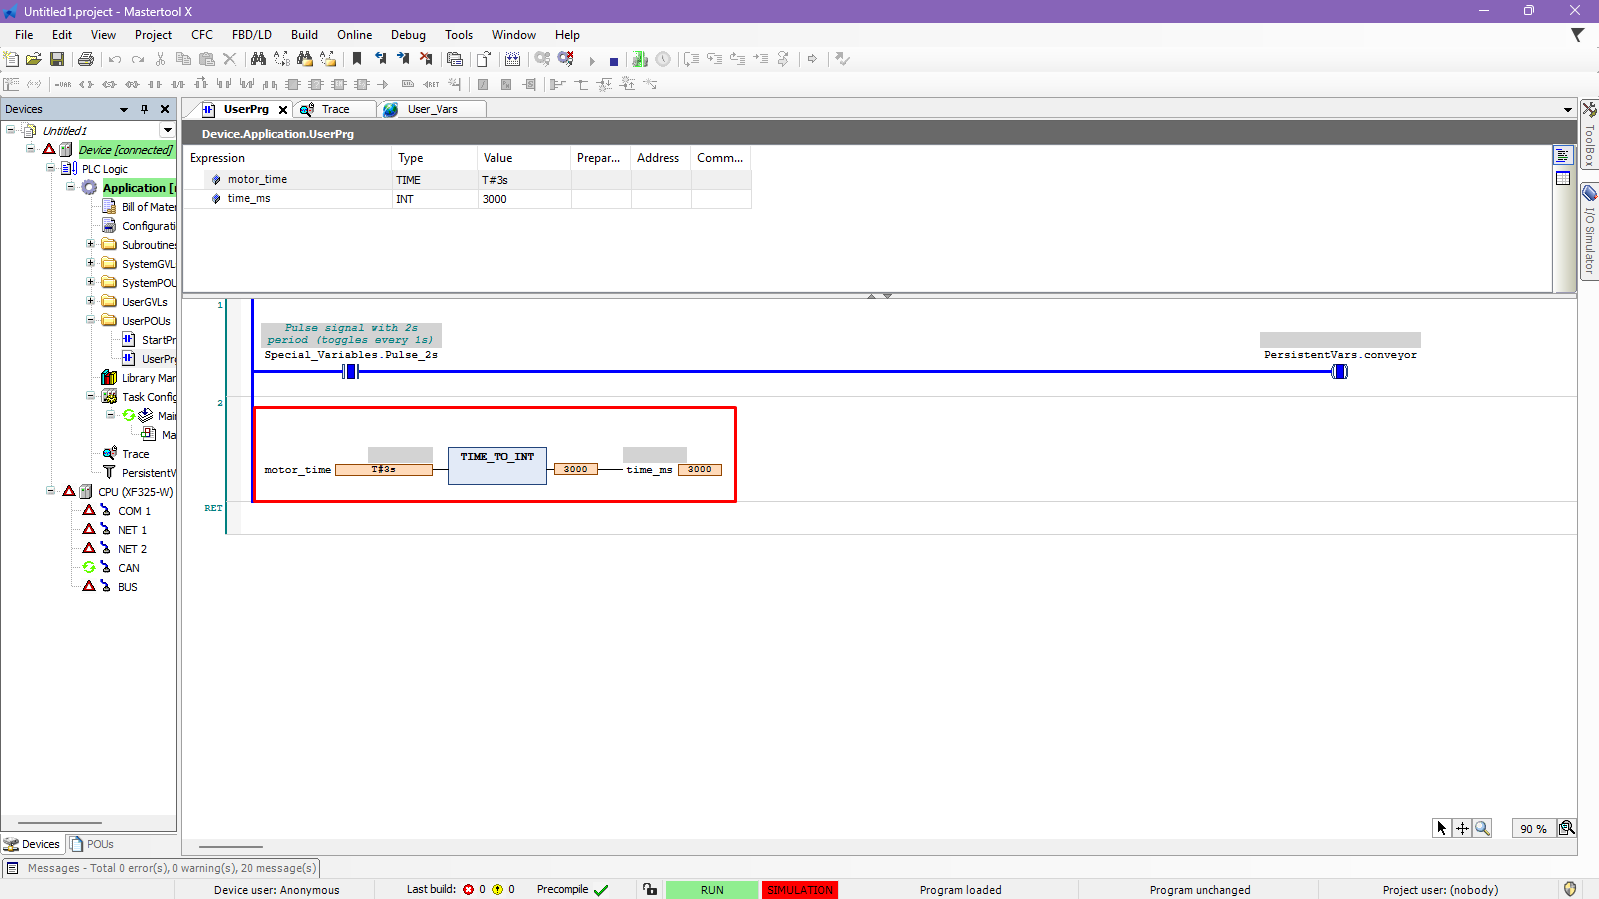Select the magnifier zoom tool at bottom right

[1482, 828]
